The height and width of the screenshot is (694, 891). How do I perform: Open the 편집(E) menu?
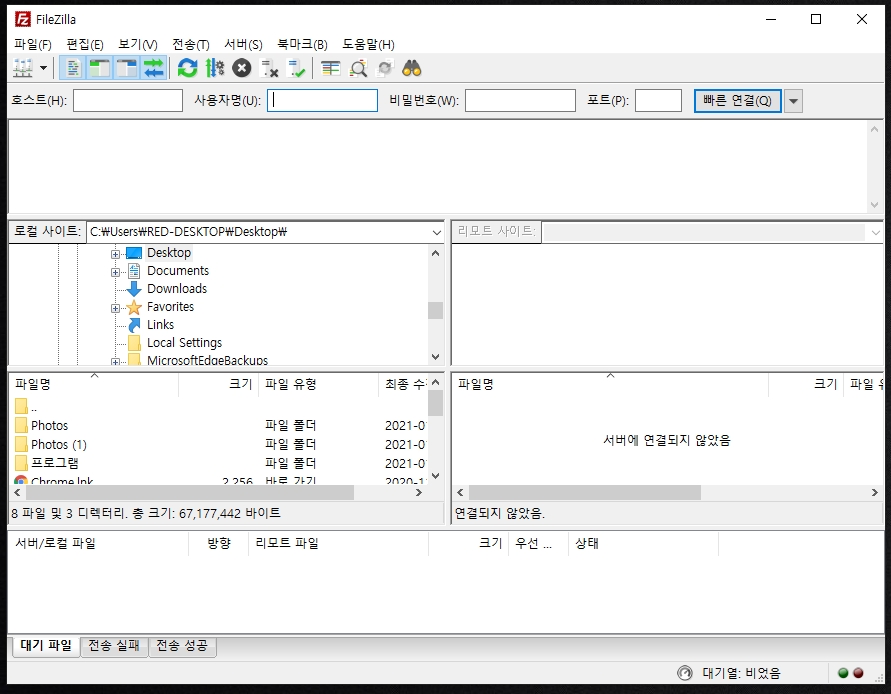pyautogui.click(x=85, y=44)
